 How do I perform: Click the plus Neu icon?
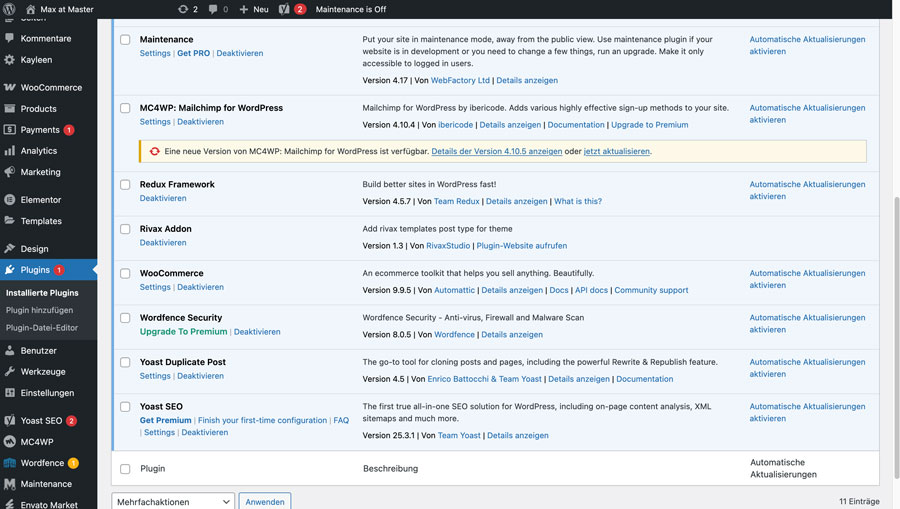point(243,9)
